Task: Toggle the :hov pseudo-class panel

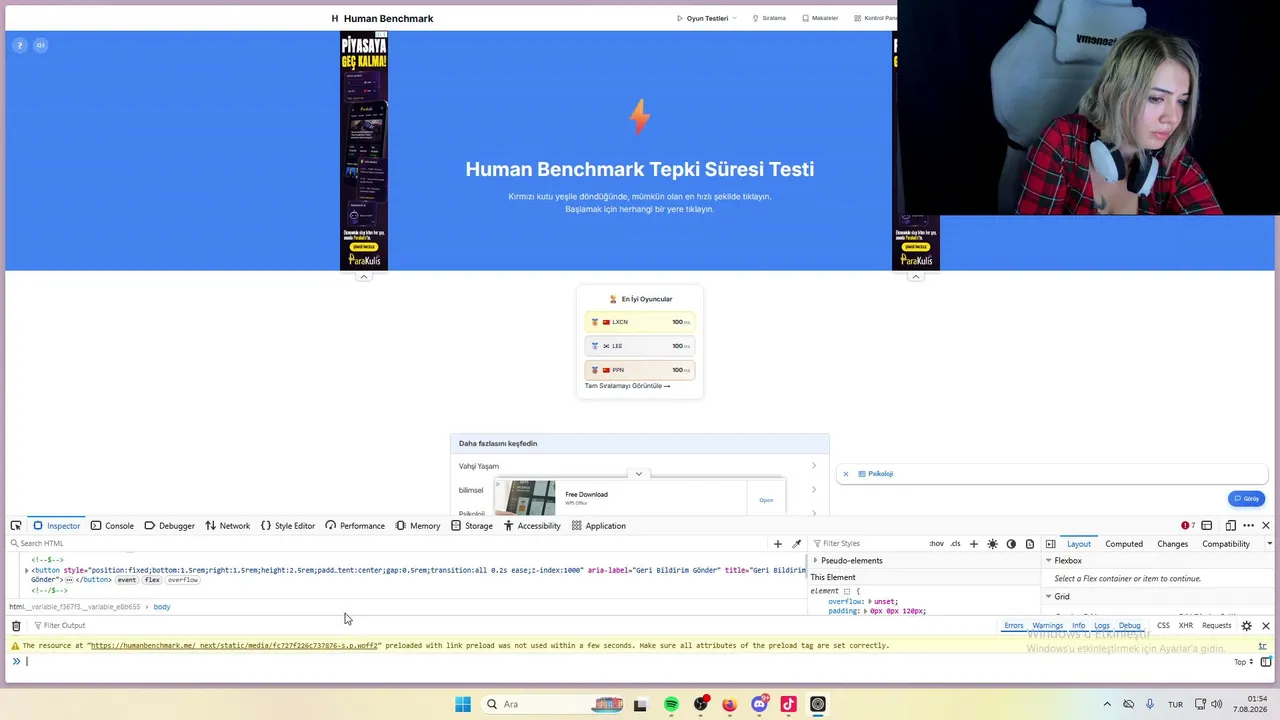Action: tap(936, 544)
